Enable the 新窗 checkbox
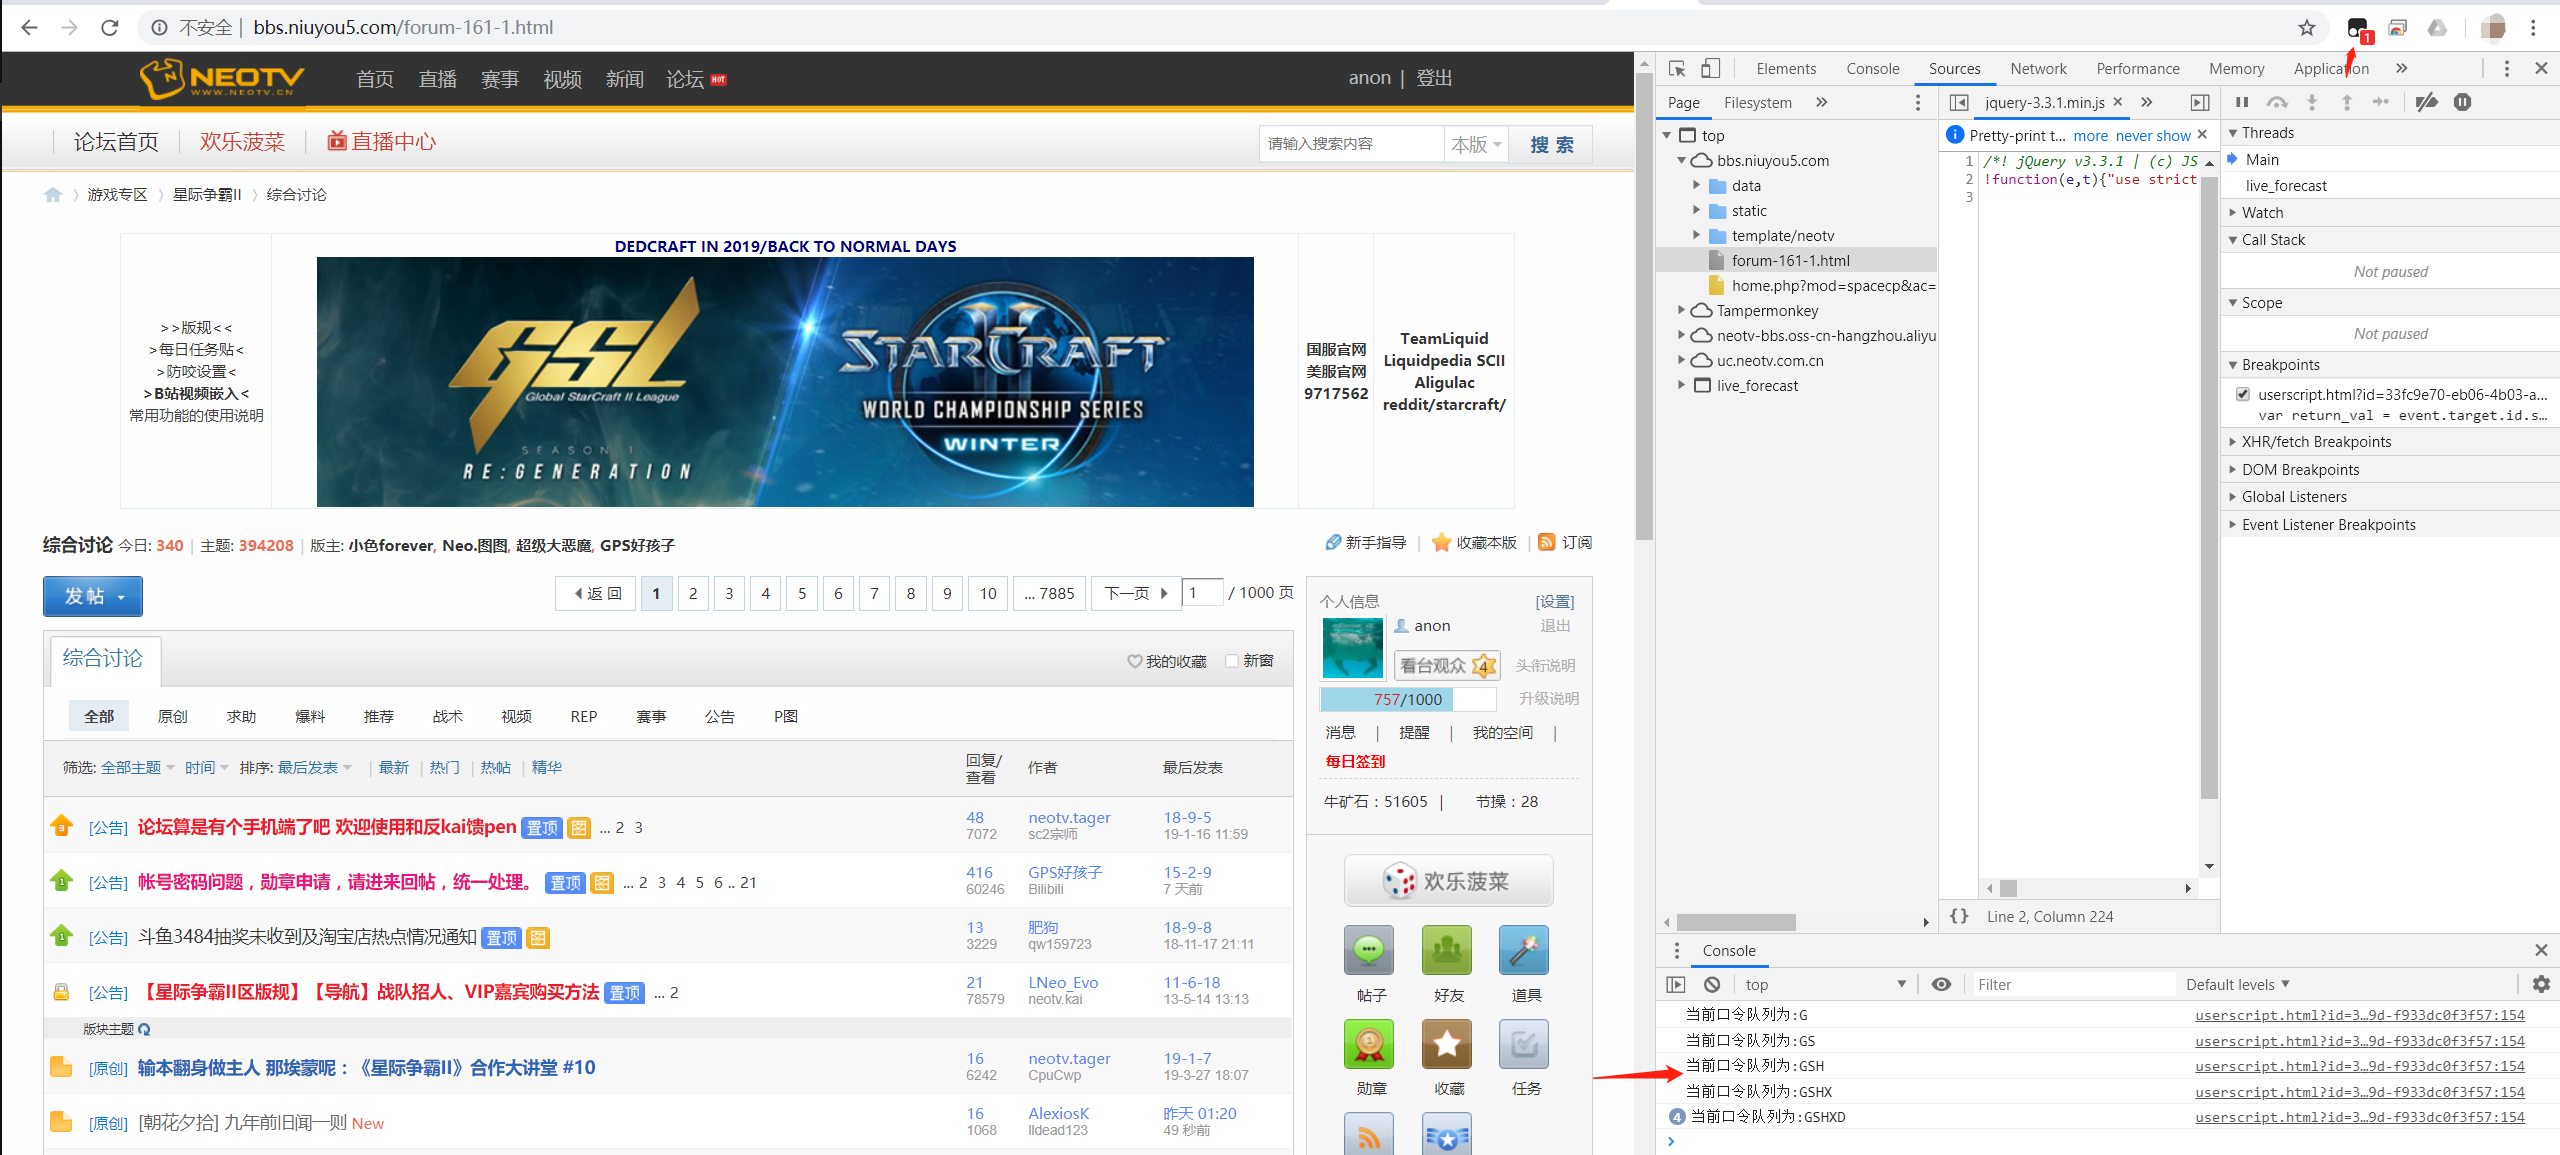The image size is (2560, 1155). pyautogui.click(x=1232, y=661)
